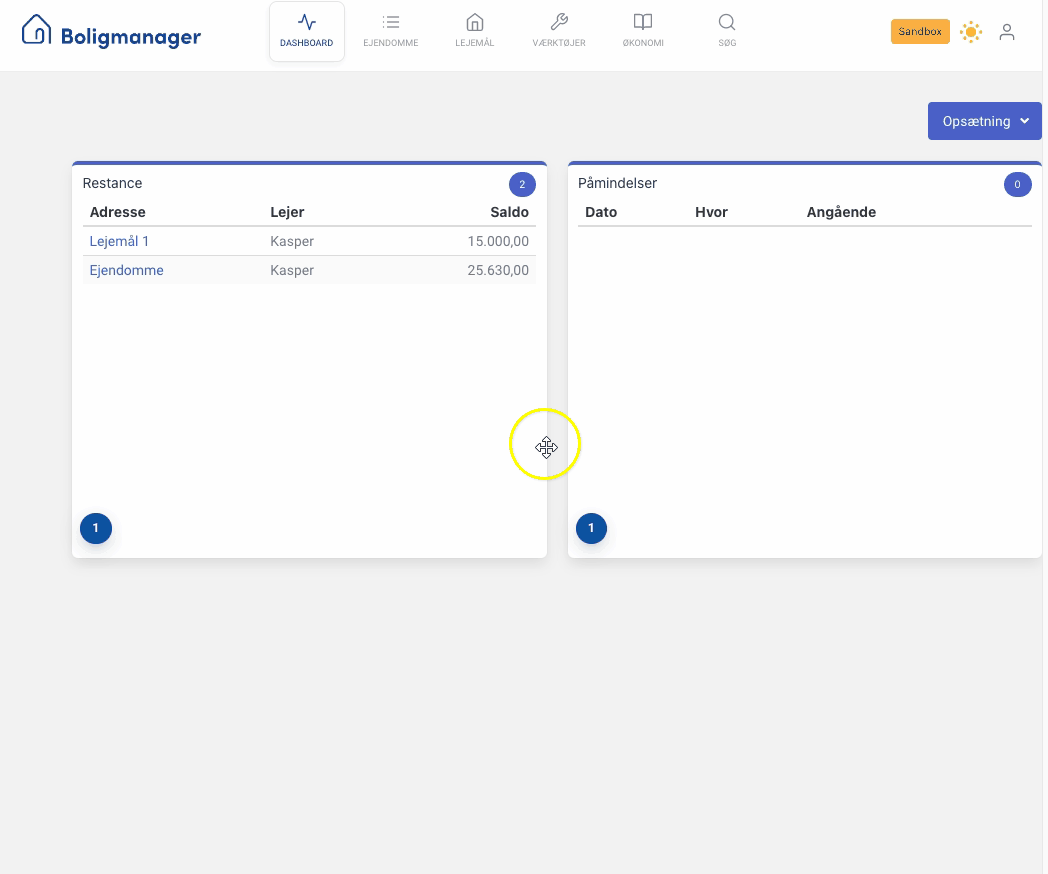Go to the Ejendomme tab
This screenshot has width=1048, height=874.
point(391,31)
